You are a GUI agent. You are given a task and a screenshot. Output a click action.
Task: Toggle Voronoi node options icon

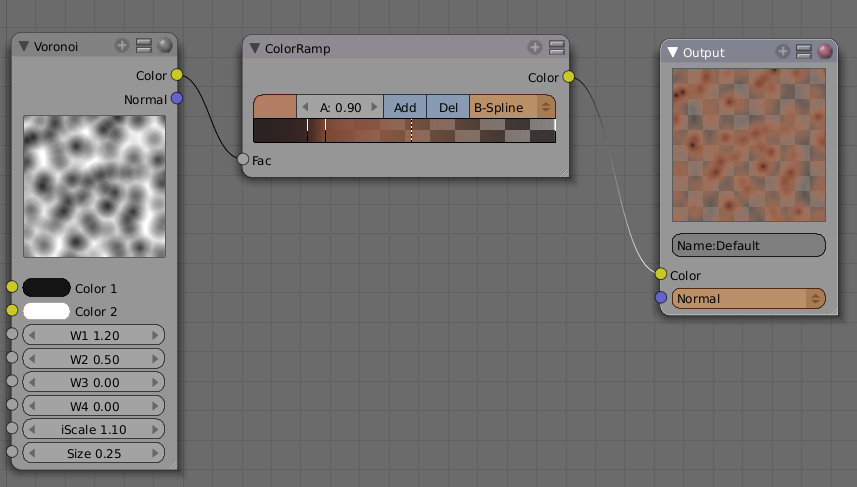click(x=144, y=45)
